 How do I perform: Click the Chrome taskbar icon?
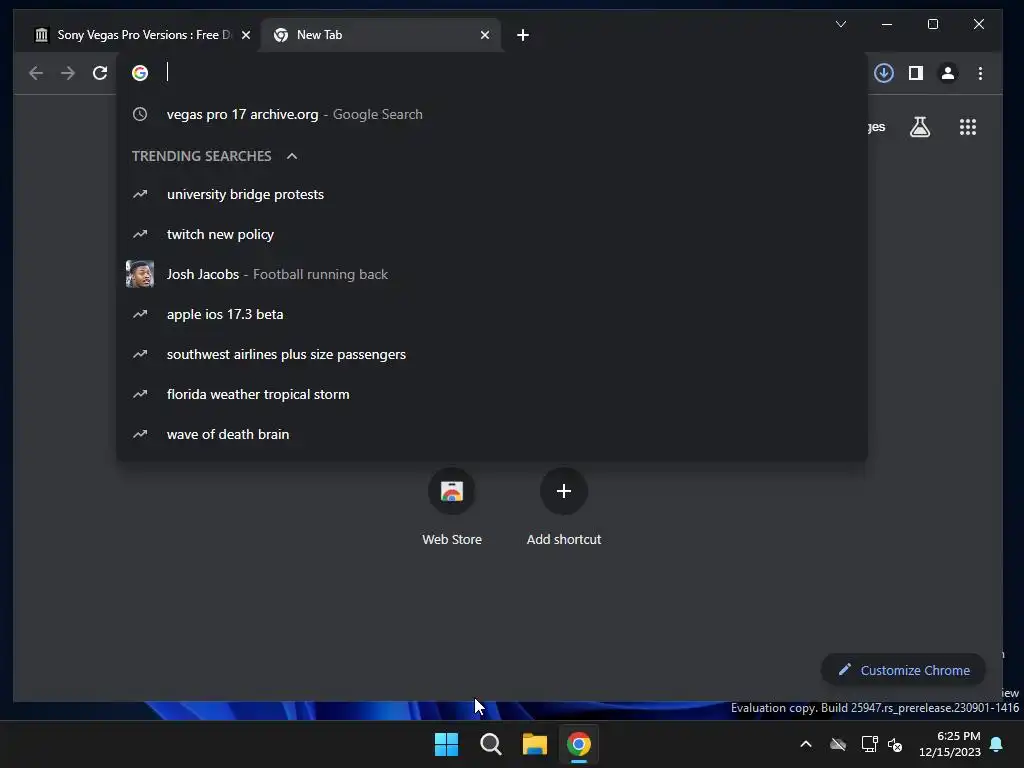pyautogui.click(x=579, y=744)
